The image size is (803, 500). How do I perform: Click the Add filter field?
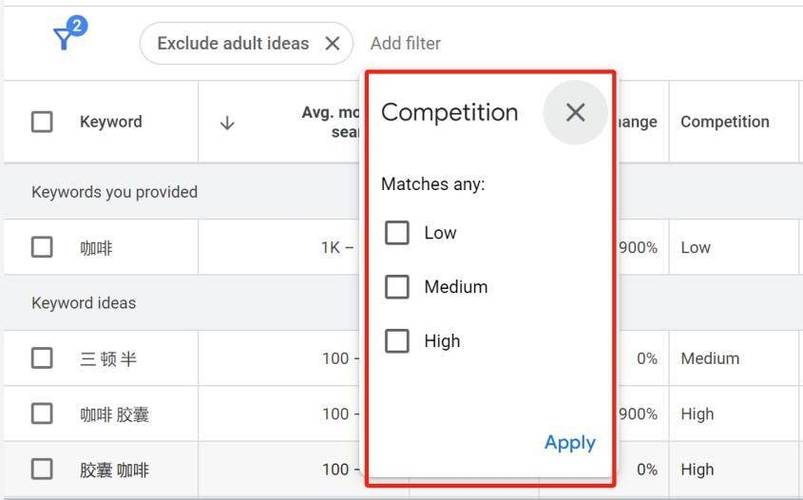pyautogui.click(x=405, y=44)
